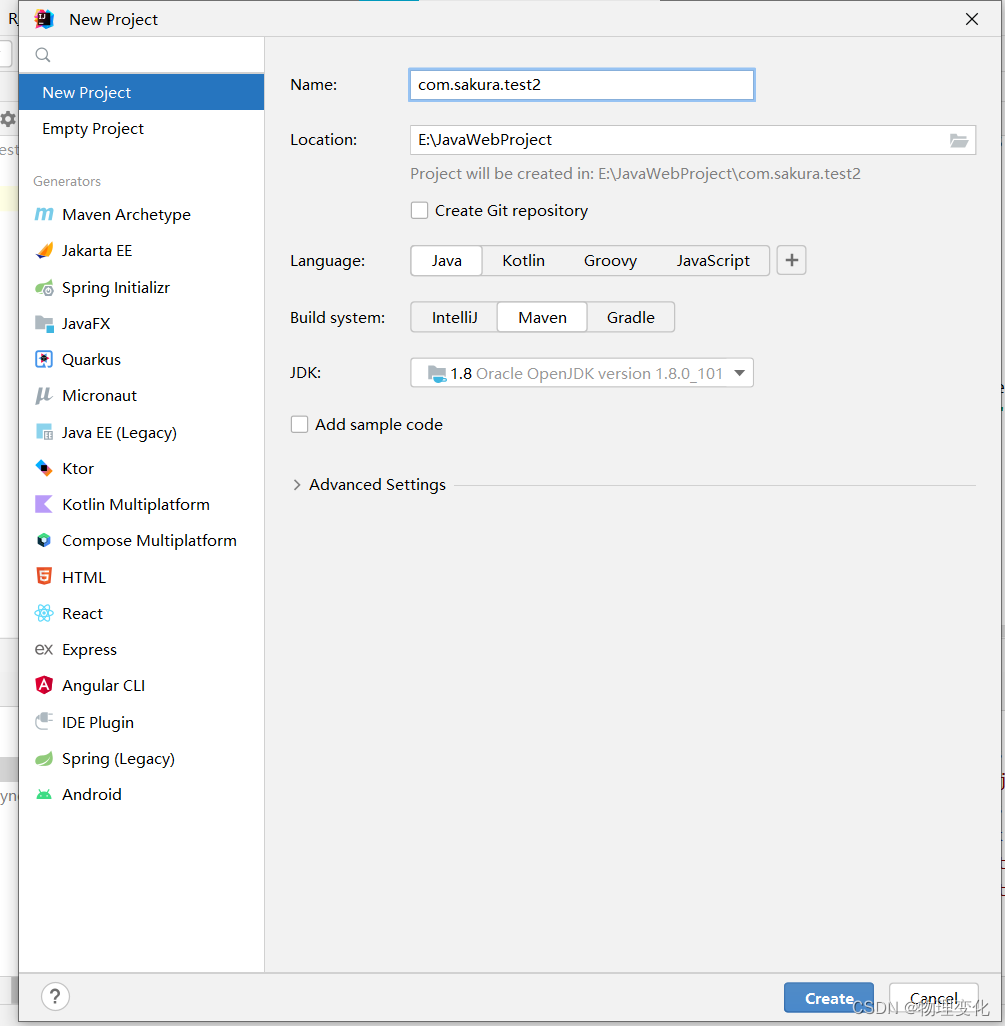The image size is (1005, 1026).
Task: Click the Express ex icon
Action: [x=44, y=649]
